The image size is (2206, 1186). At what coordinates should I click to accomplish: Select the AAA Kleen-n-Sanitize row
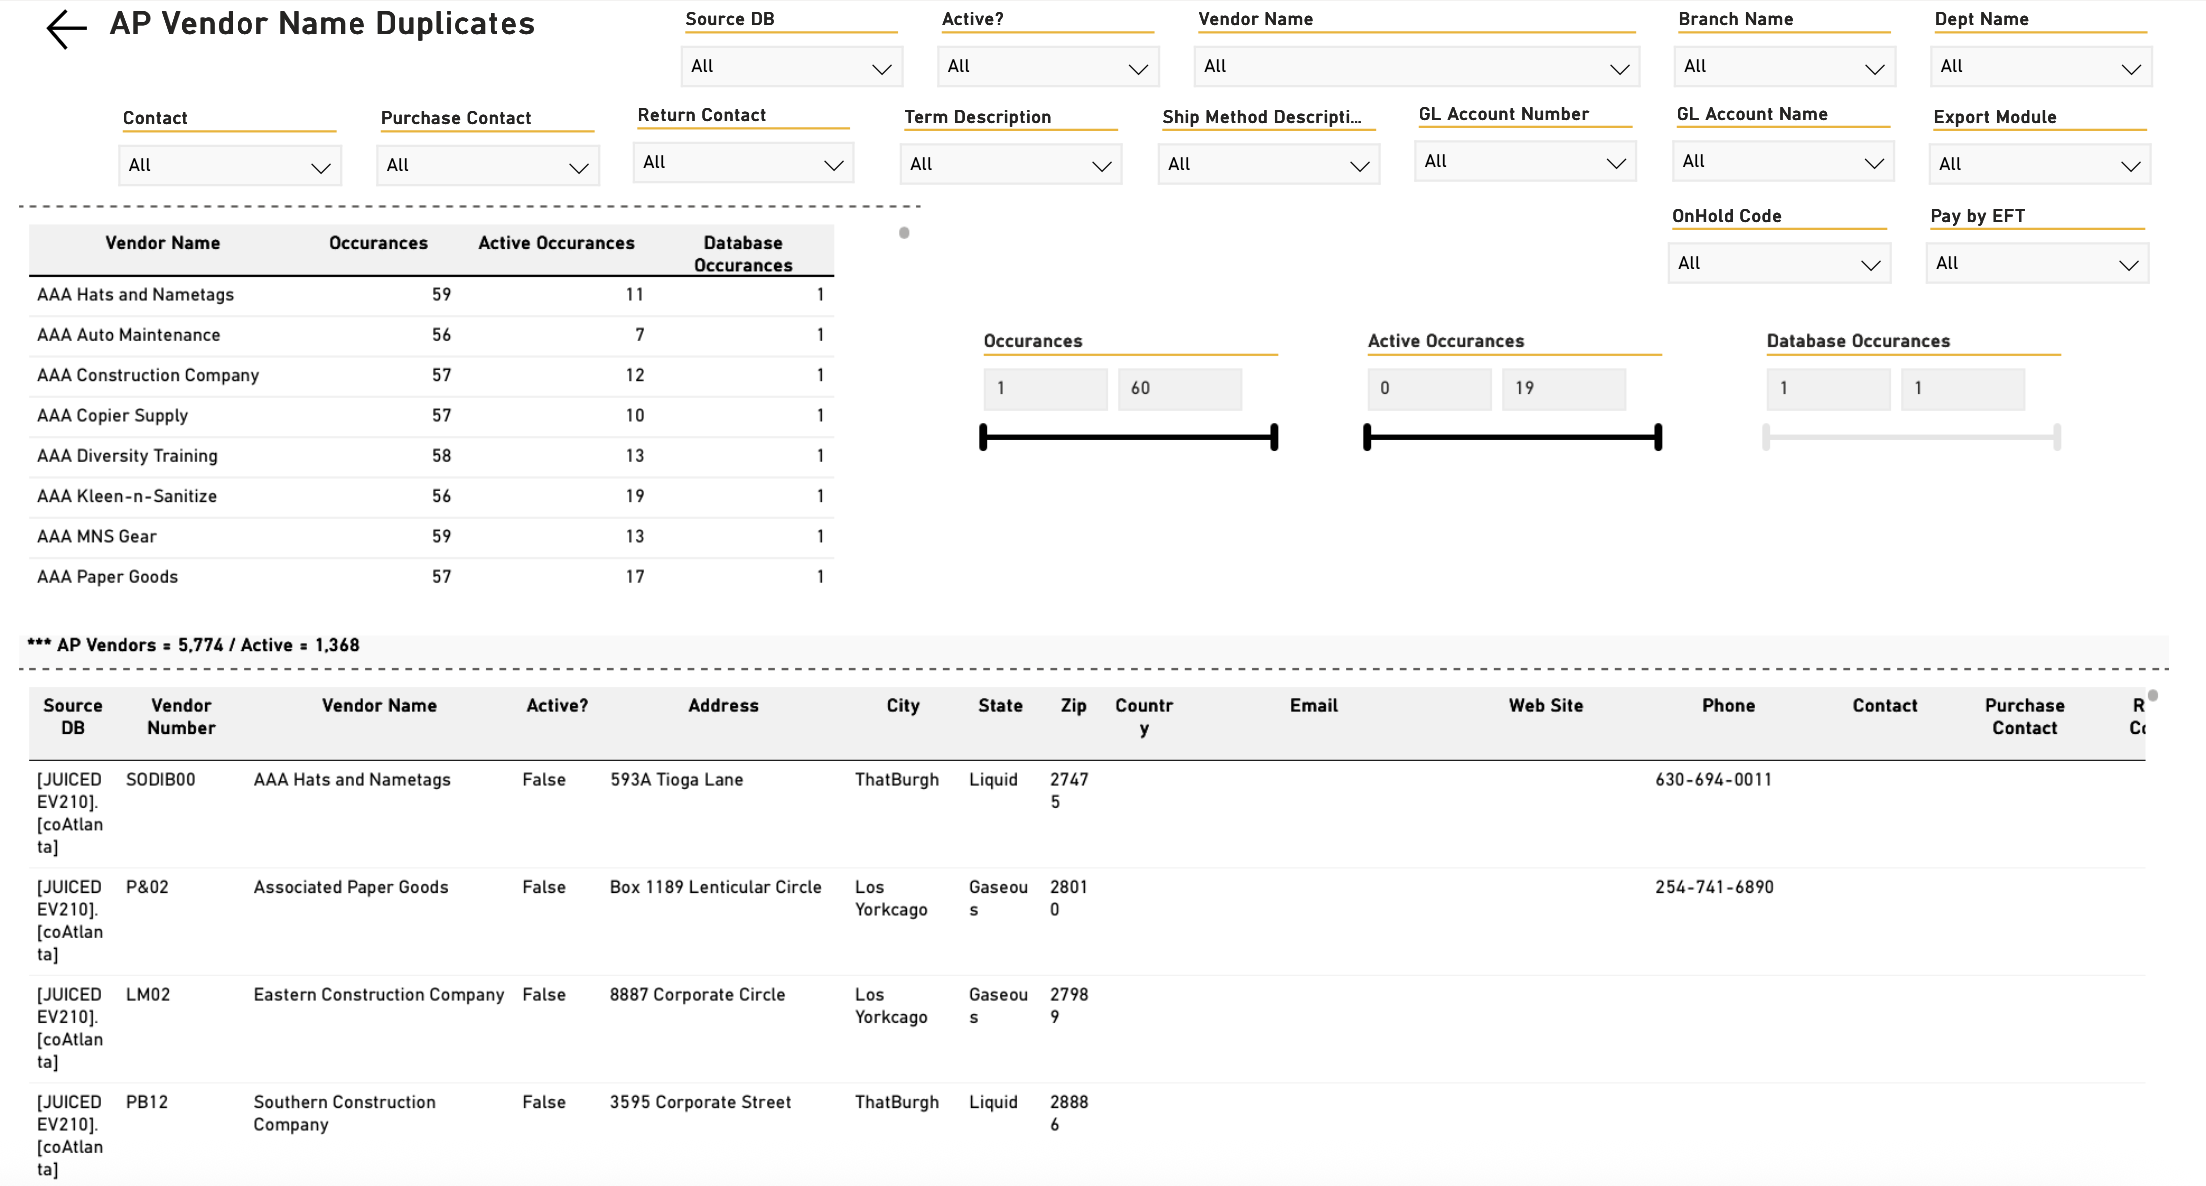[x=431, y=497]
